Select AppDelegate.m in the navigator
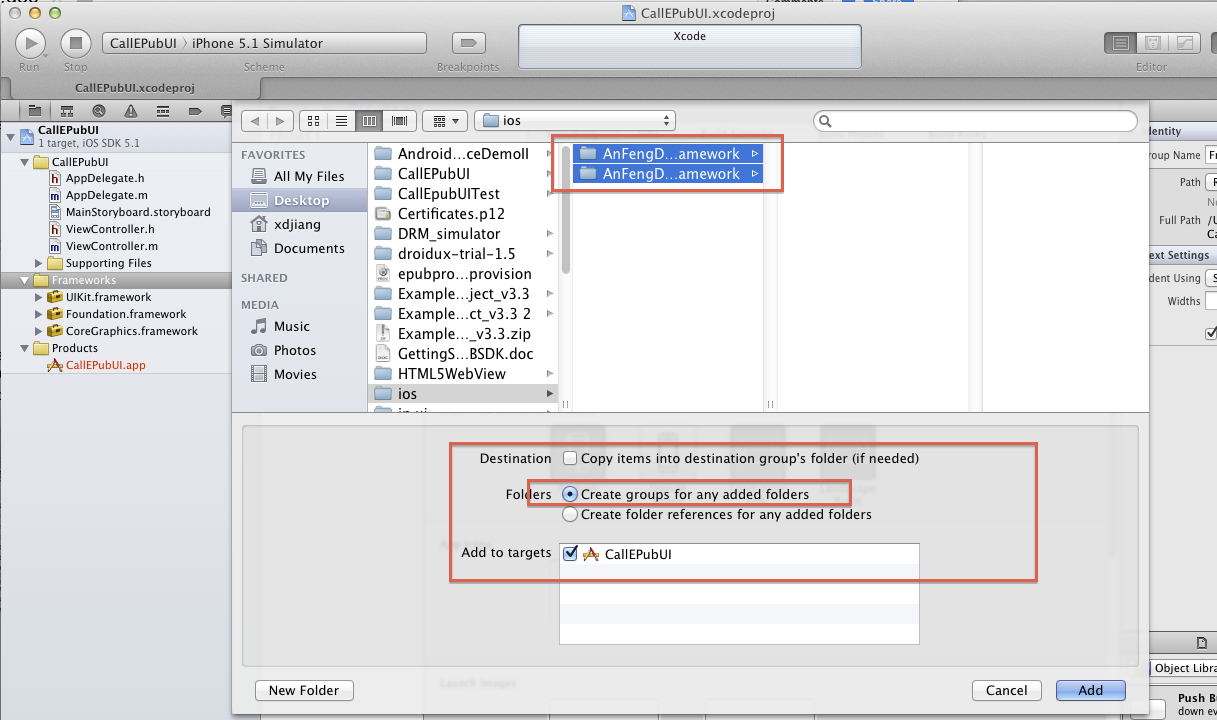Viewport: 1217px width, 720px height. pos(106,195)
